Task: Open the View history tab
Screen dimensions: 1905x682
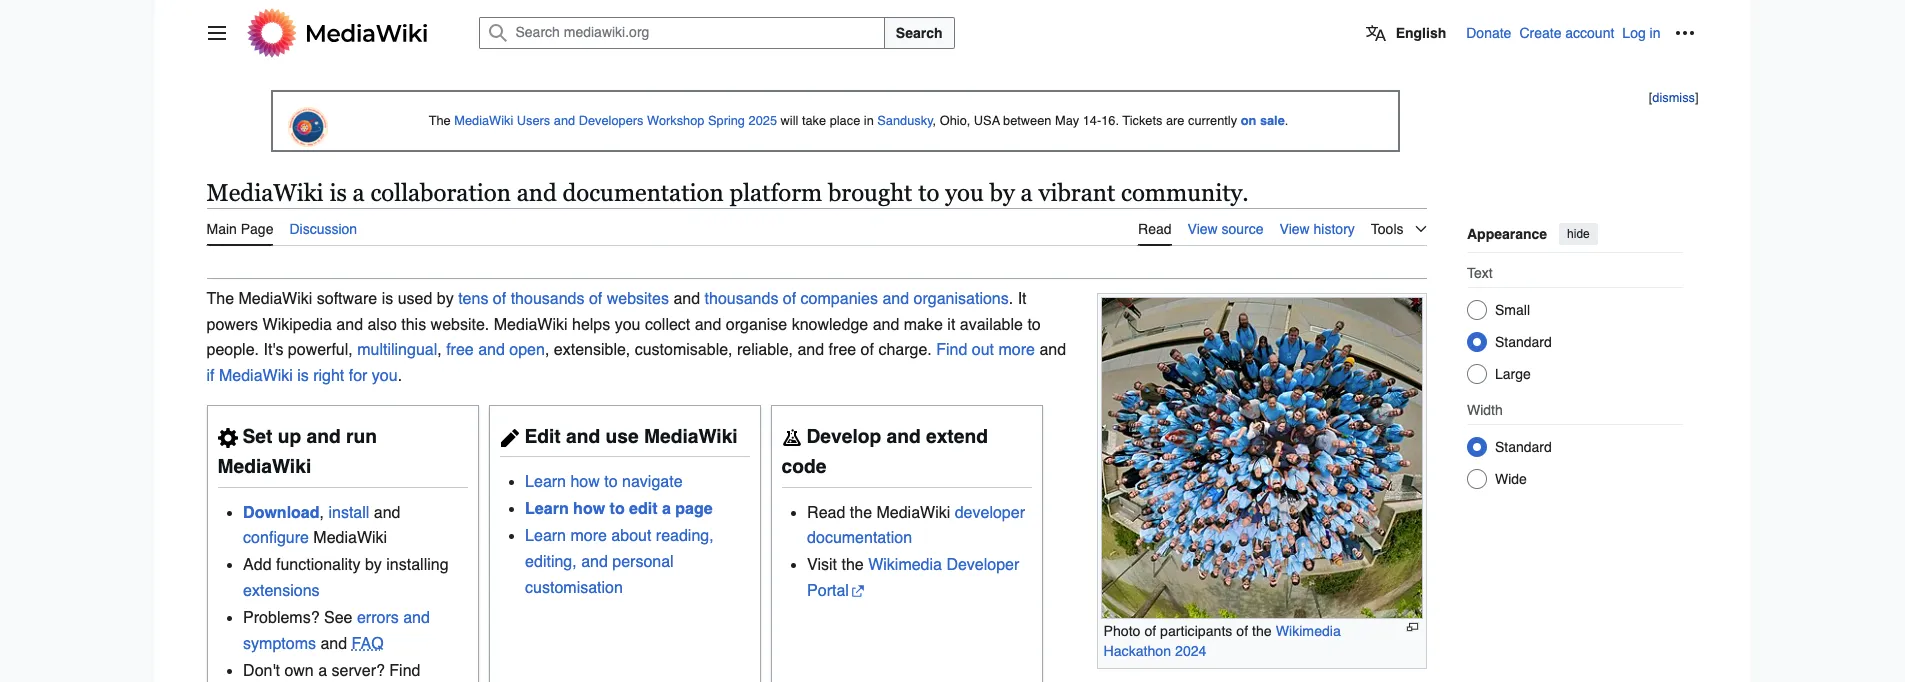Action: click(1317, 229)
